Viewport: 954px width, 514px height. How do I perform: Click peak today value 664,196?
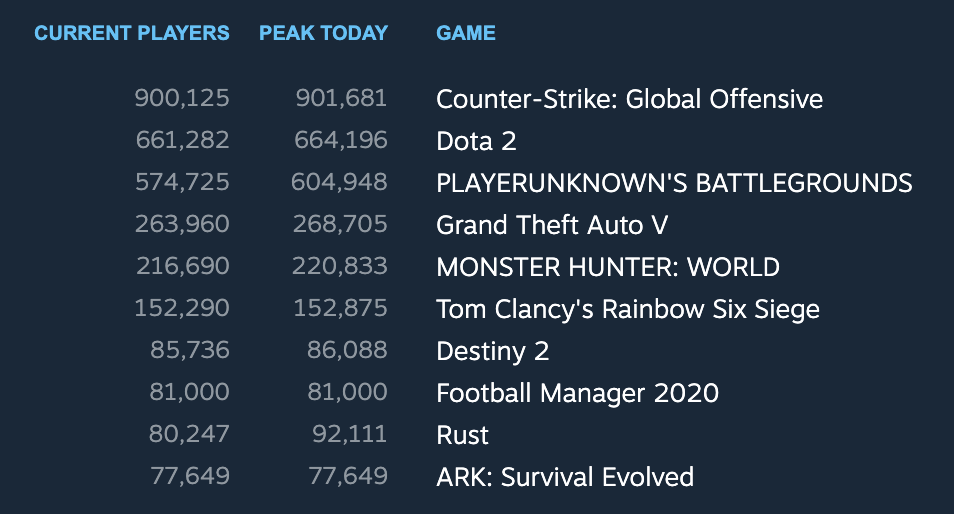tap(340, 141)
